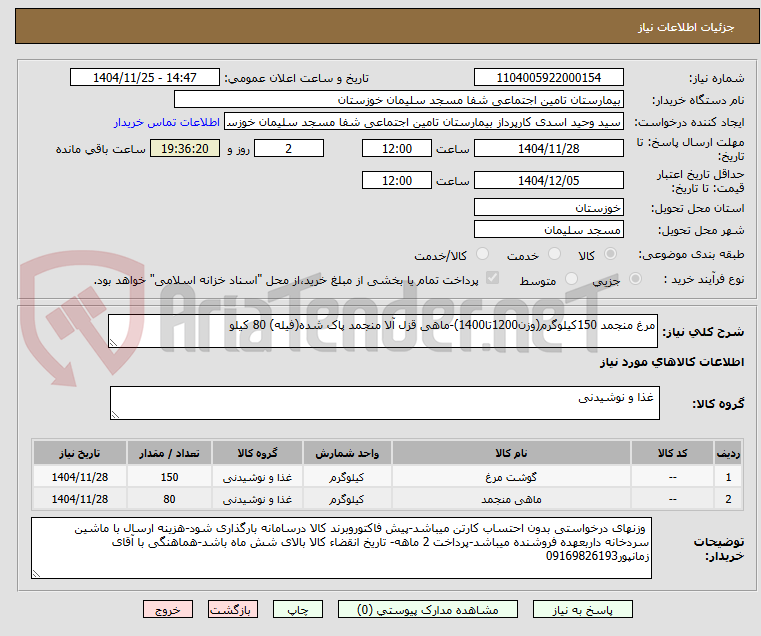The image size is (761, 636).
Task: Click the شماره نیاز field 1104005922000154
Action: click(548, 78)
